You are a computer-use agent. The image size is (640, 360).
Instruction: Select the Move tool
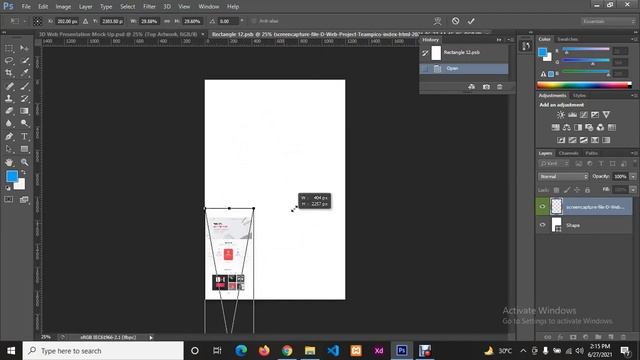(24, 48)
